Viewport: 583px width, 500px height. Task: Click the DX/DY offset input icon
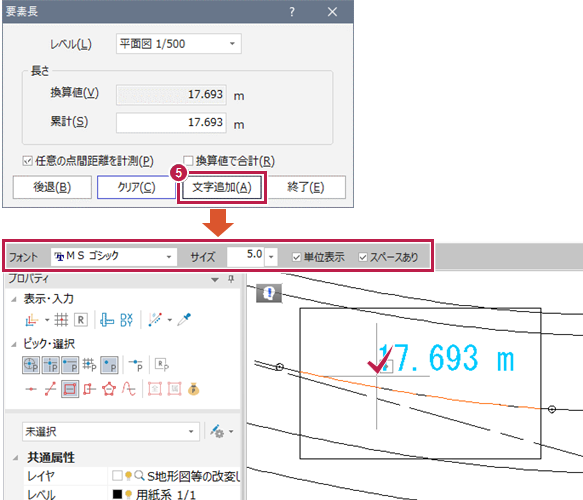coord(126,319)
